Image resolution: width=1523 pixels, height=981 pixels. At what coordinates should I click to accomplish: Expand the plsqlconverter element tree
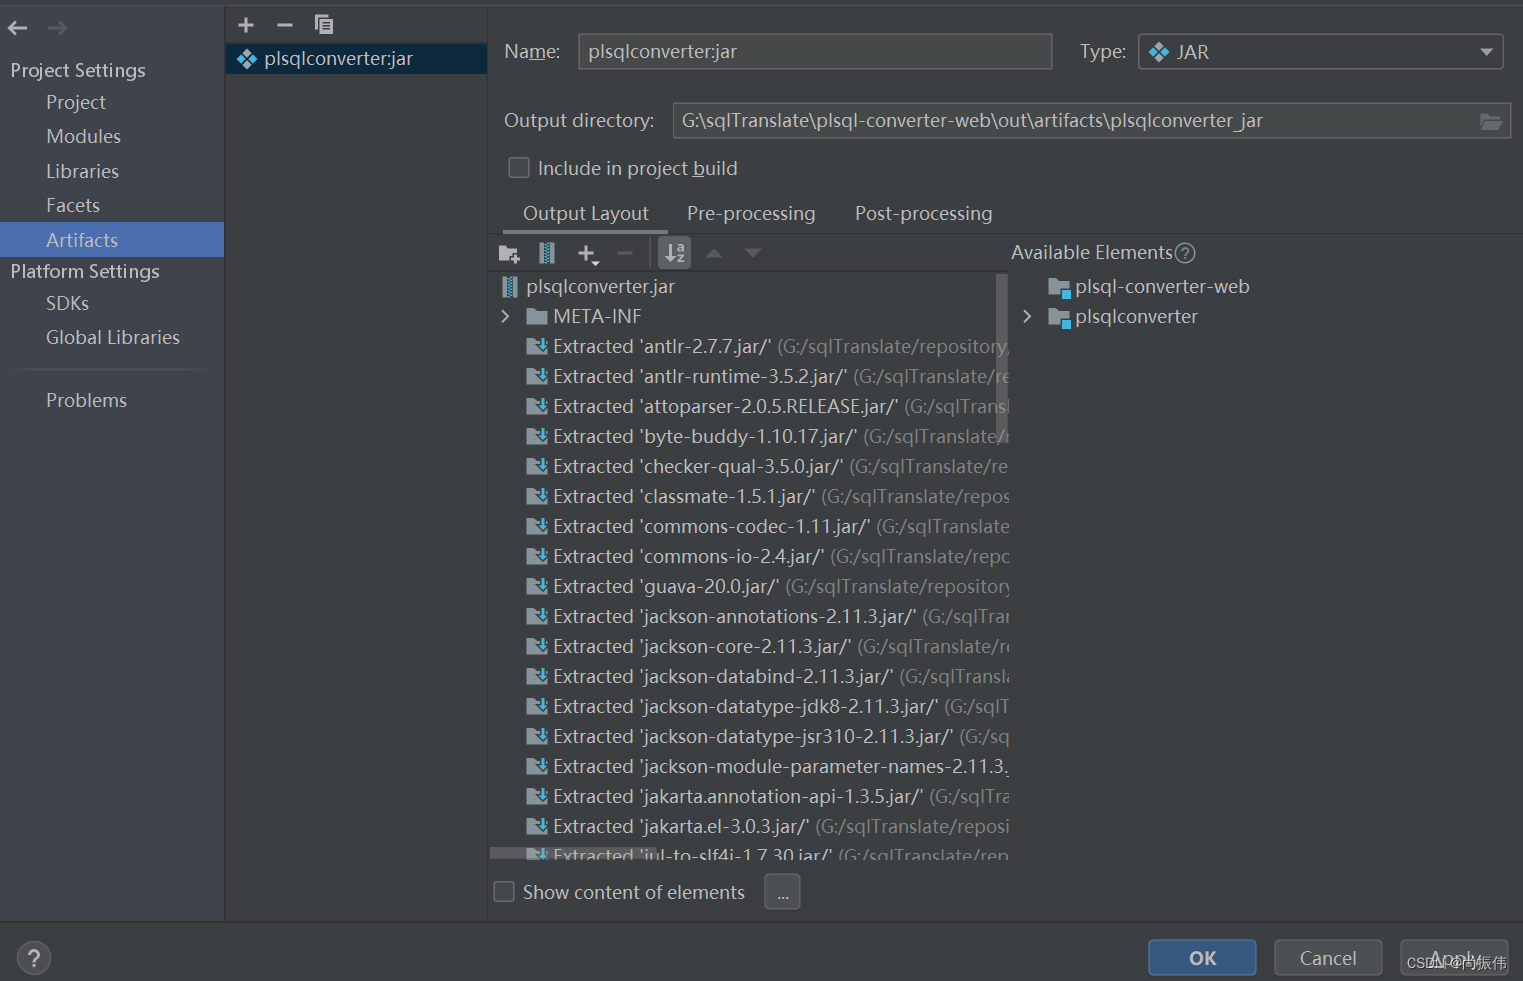click(x=1026, y=316)
